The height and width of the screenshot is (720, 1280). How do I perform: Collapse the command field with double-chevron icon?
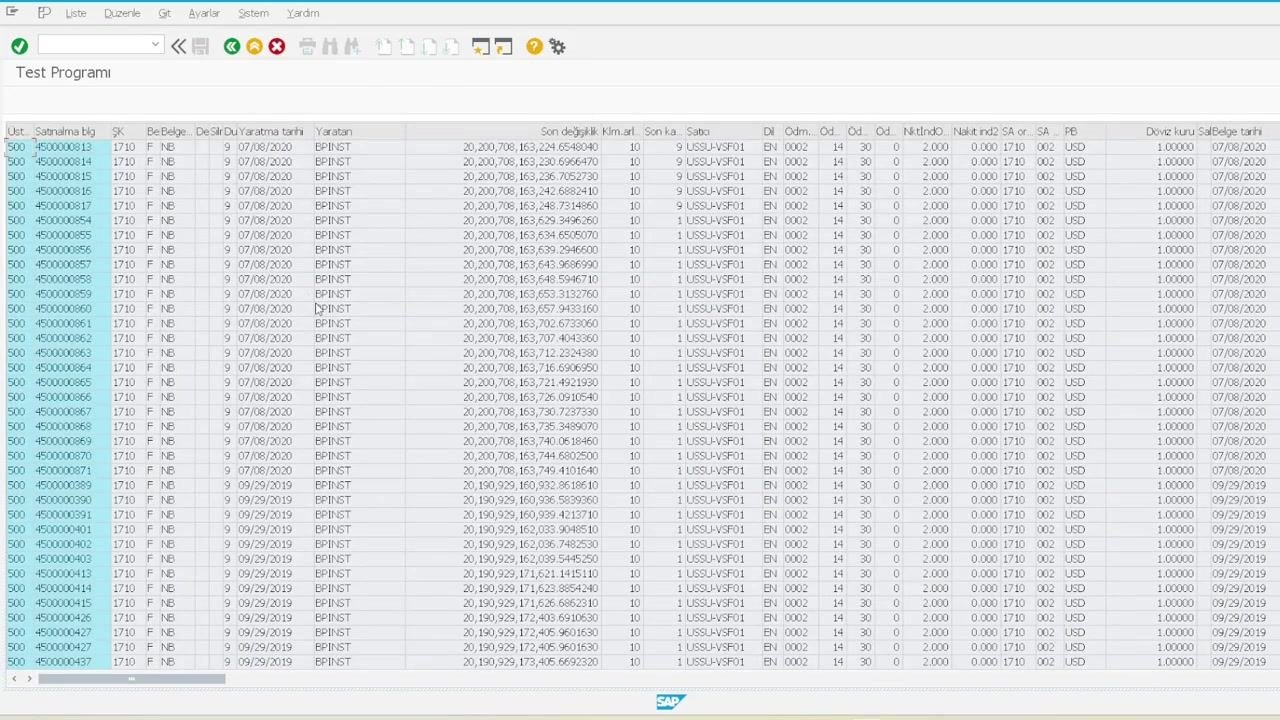pos(178,46)
